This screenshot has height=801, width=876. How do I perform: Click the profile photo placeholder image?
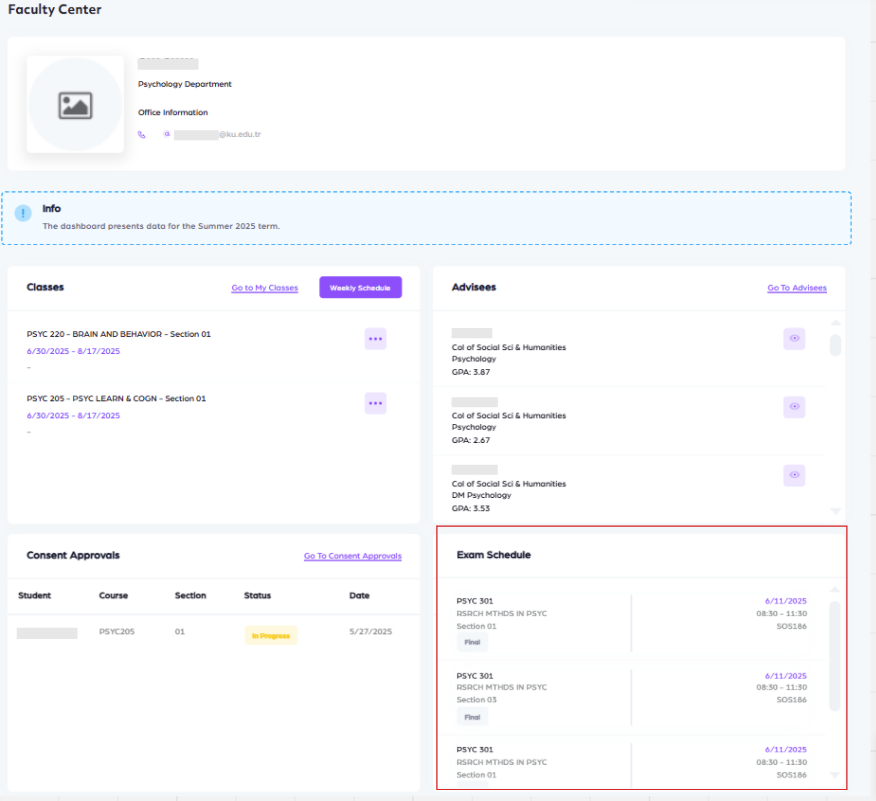coord(75,105)
